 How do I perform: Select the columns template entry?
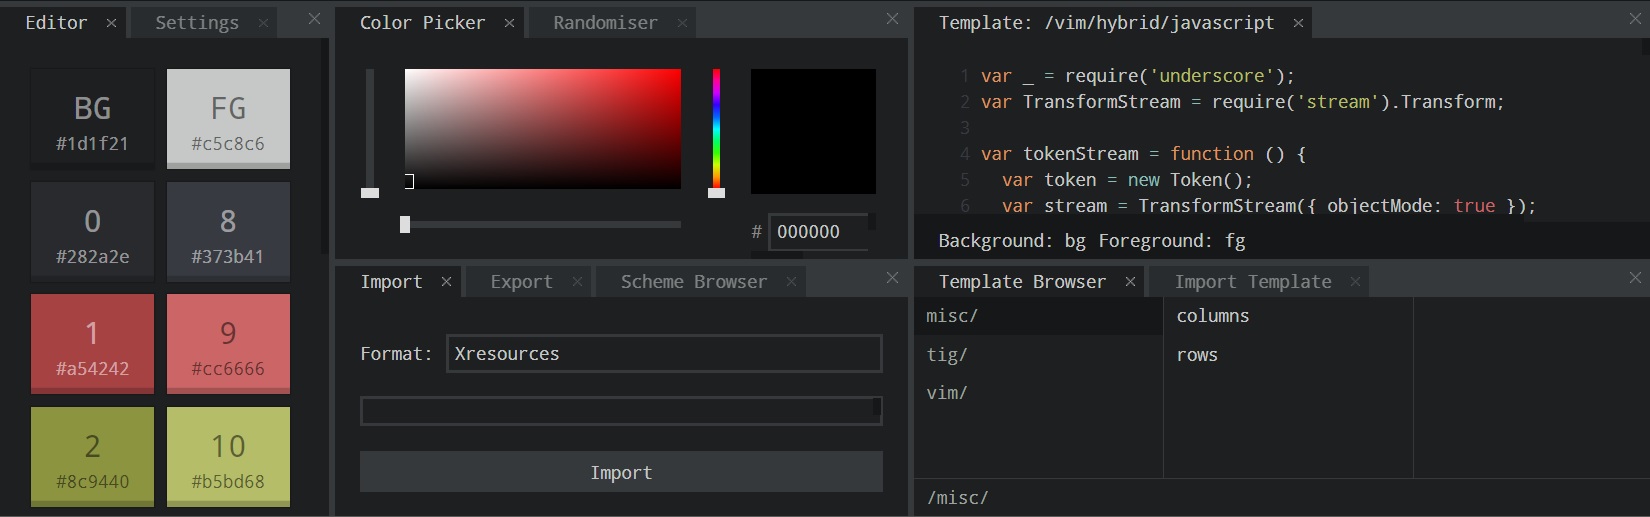click(1213, 316)
